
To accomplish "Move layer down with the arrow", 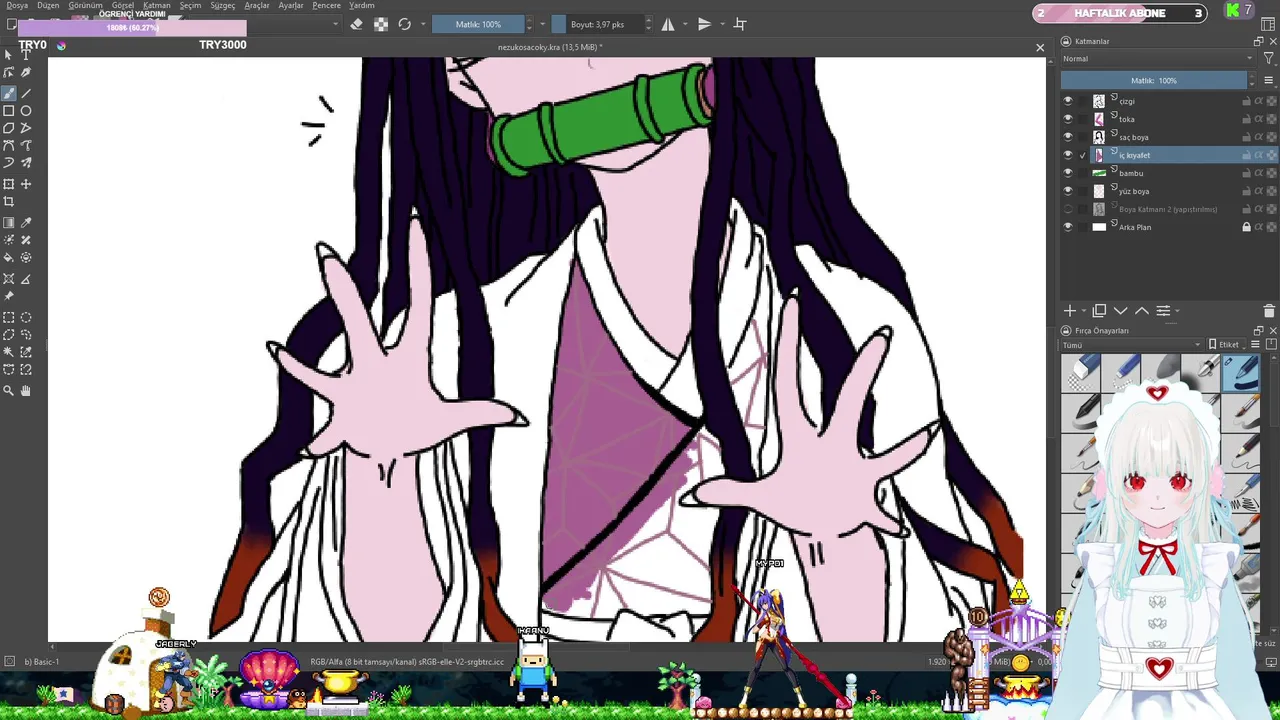I will coord(1120,311).
